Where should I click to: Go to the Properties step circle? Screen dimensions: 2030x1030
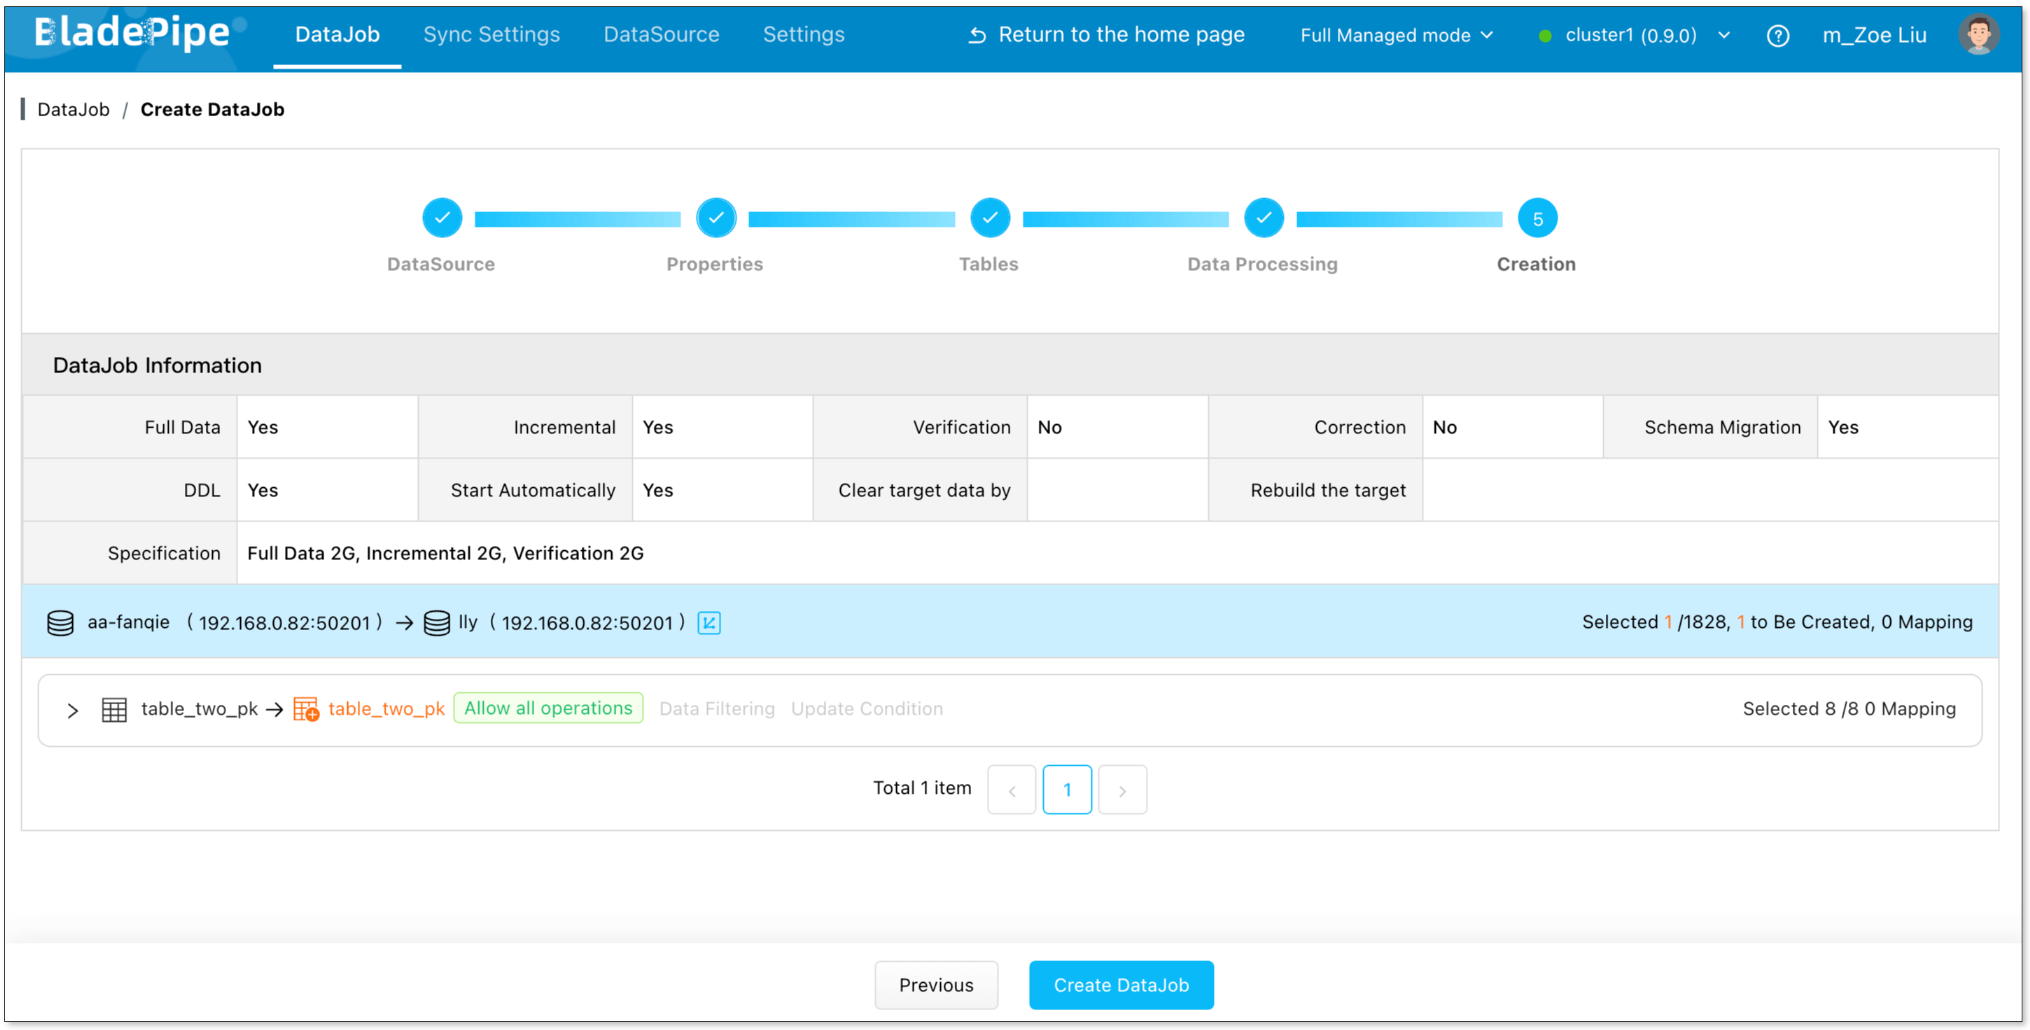[x=716, y=218]
